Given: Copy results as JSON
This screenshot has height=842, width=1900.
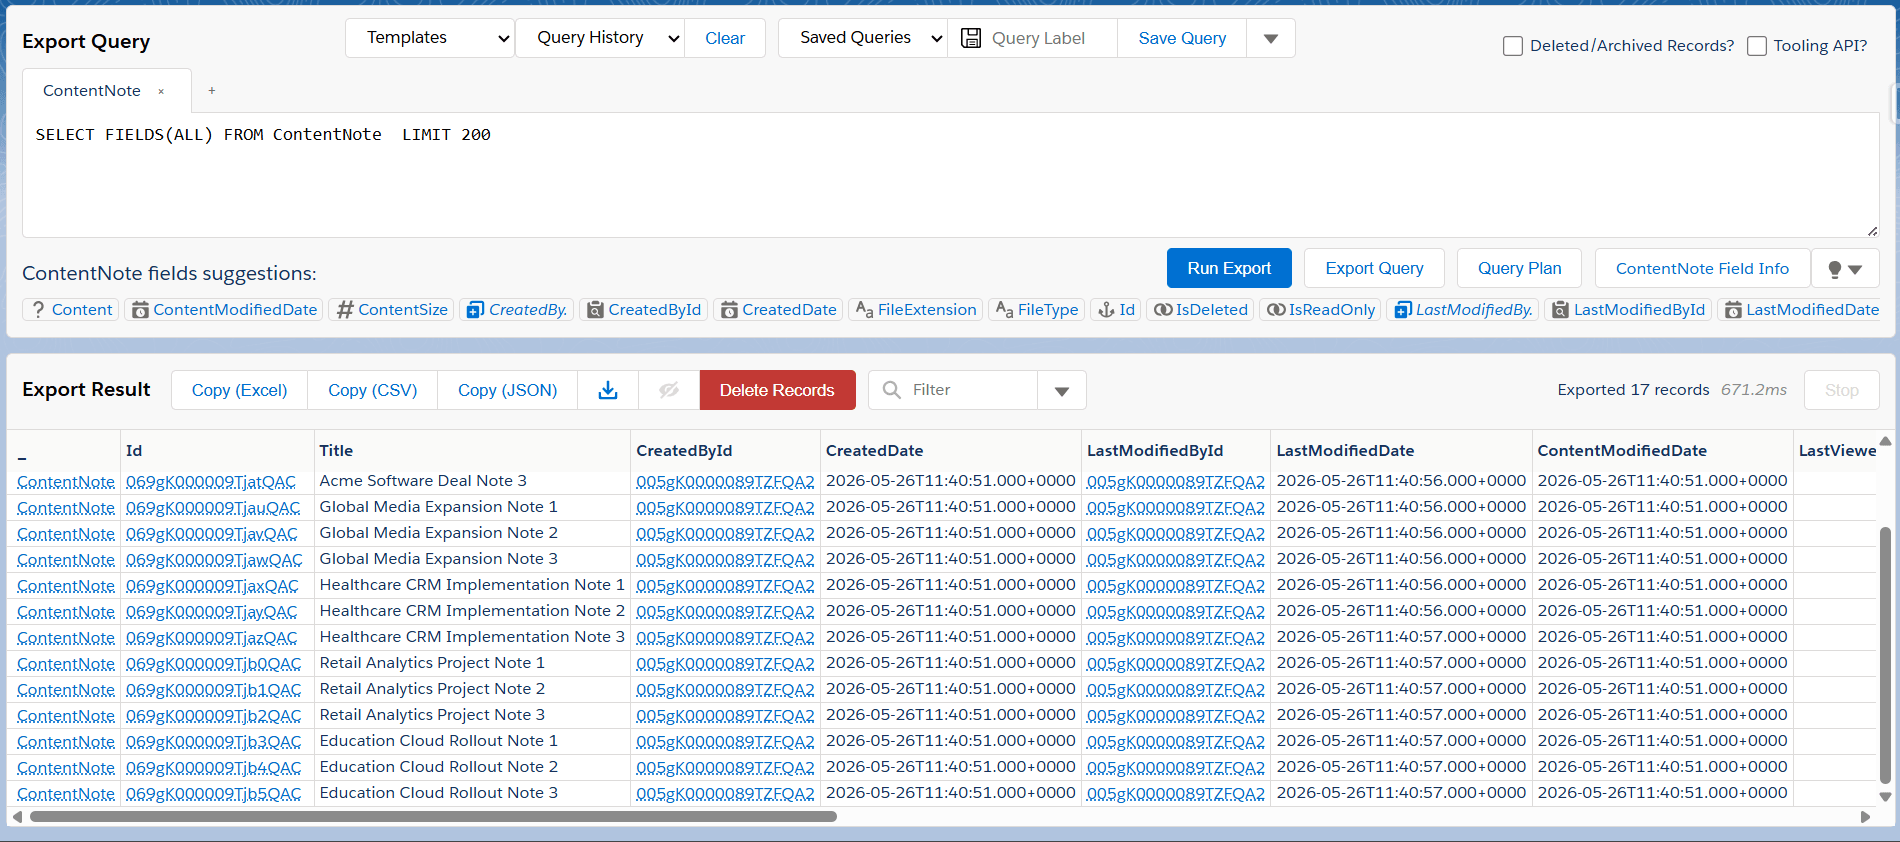Looking at the screenshot, I should [507, 390].
